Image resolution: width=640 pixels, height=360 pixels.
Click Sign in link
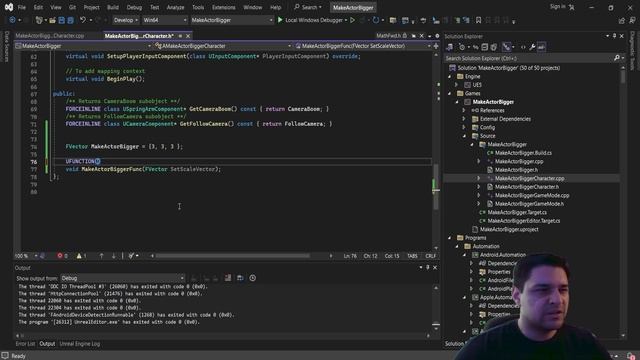click(558, 7)
